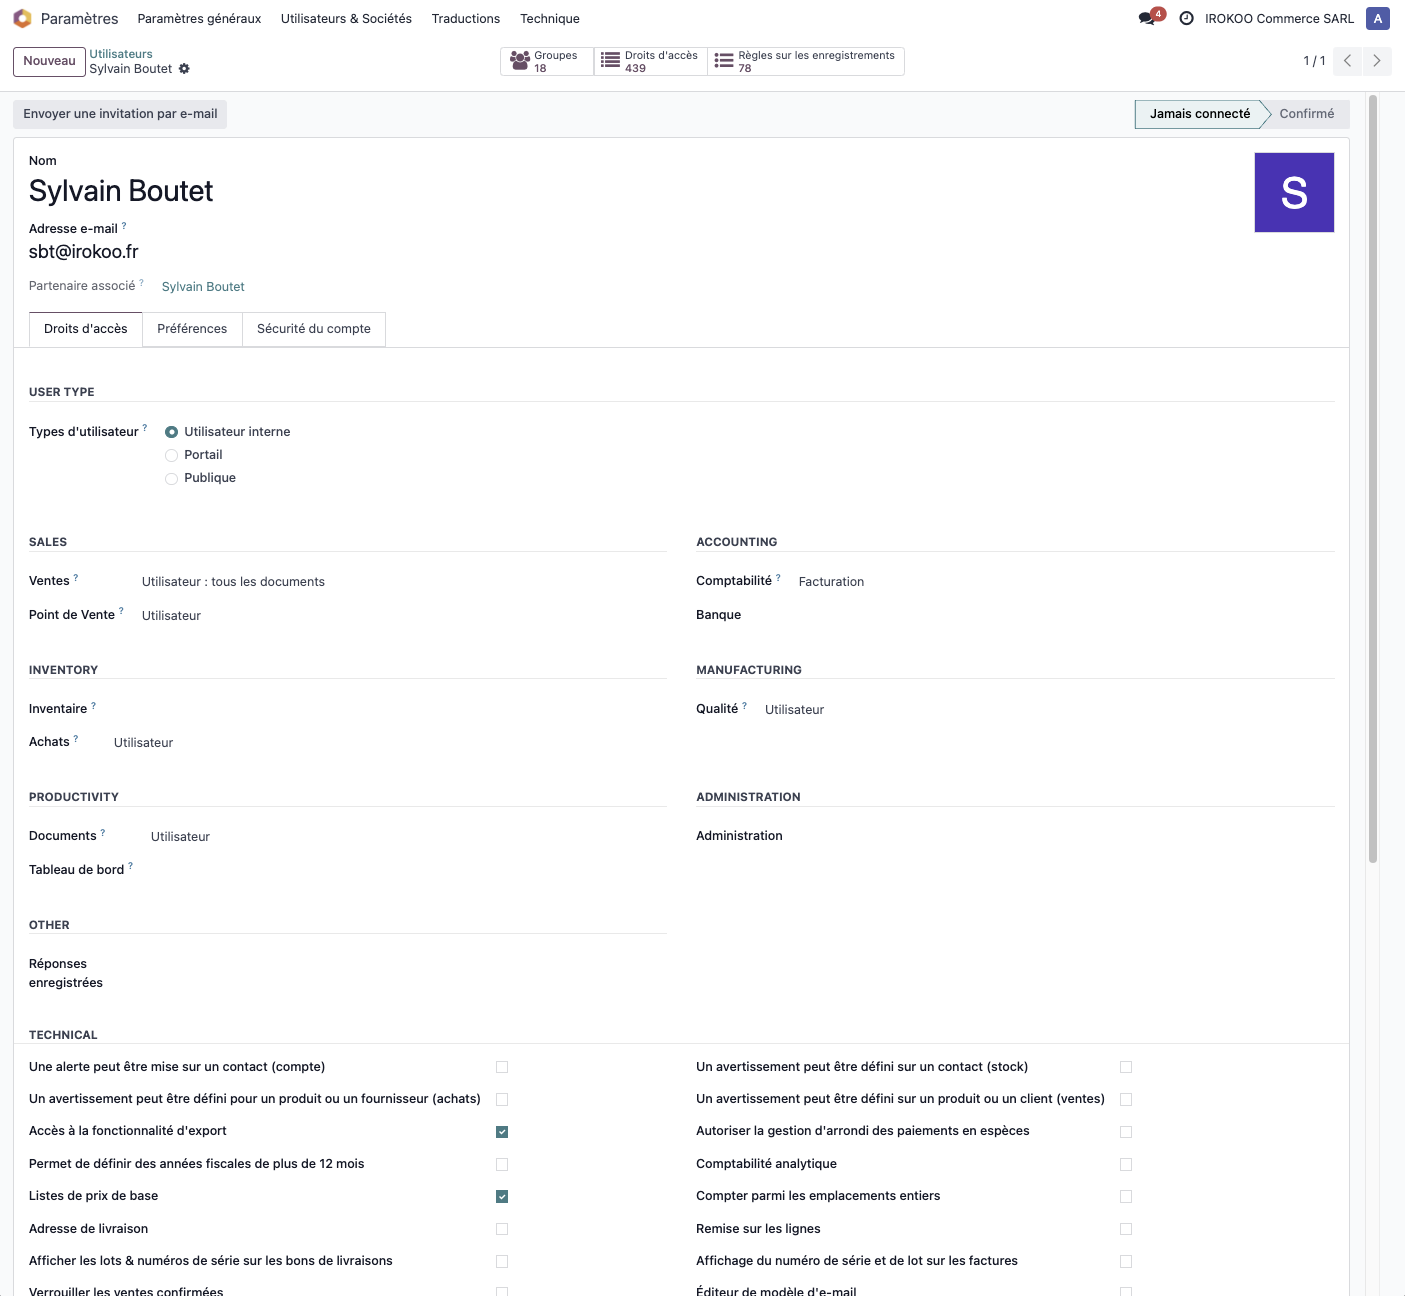Open the Odoo app menu logo icon
Image resolution: width=1405 pixels, height=1296 pixels.
[x=22, y=18]
